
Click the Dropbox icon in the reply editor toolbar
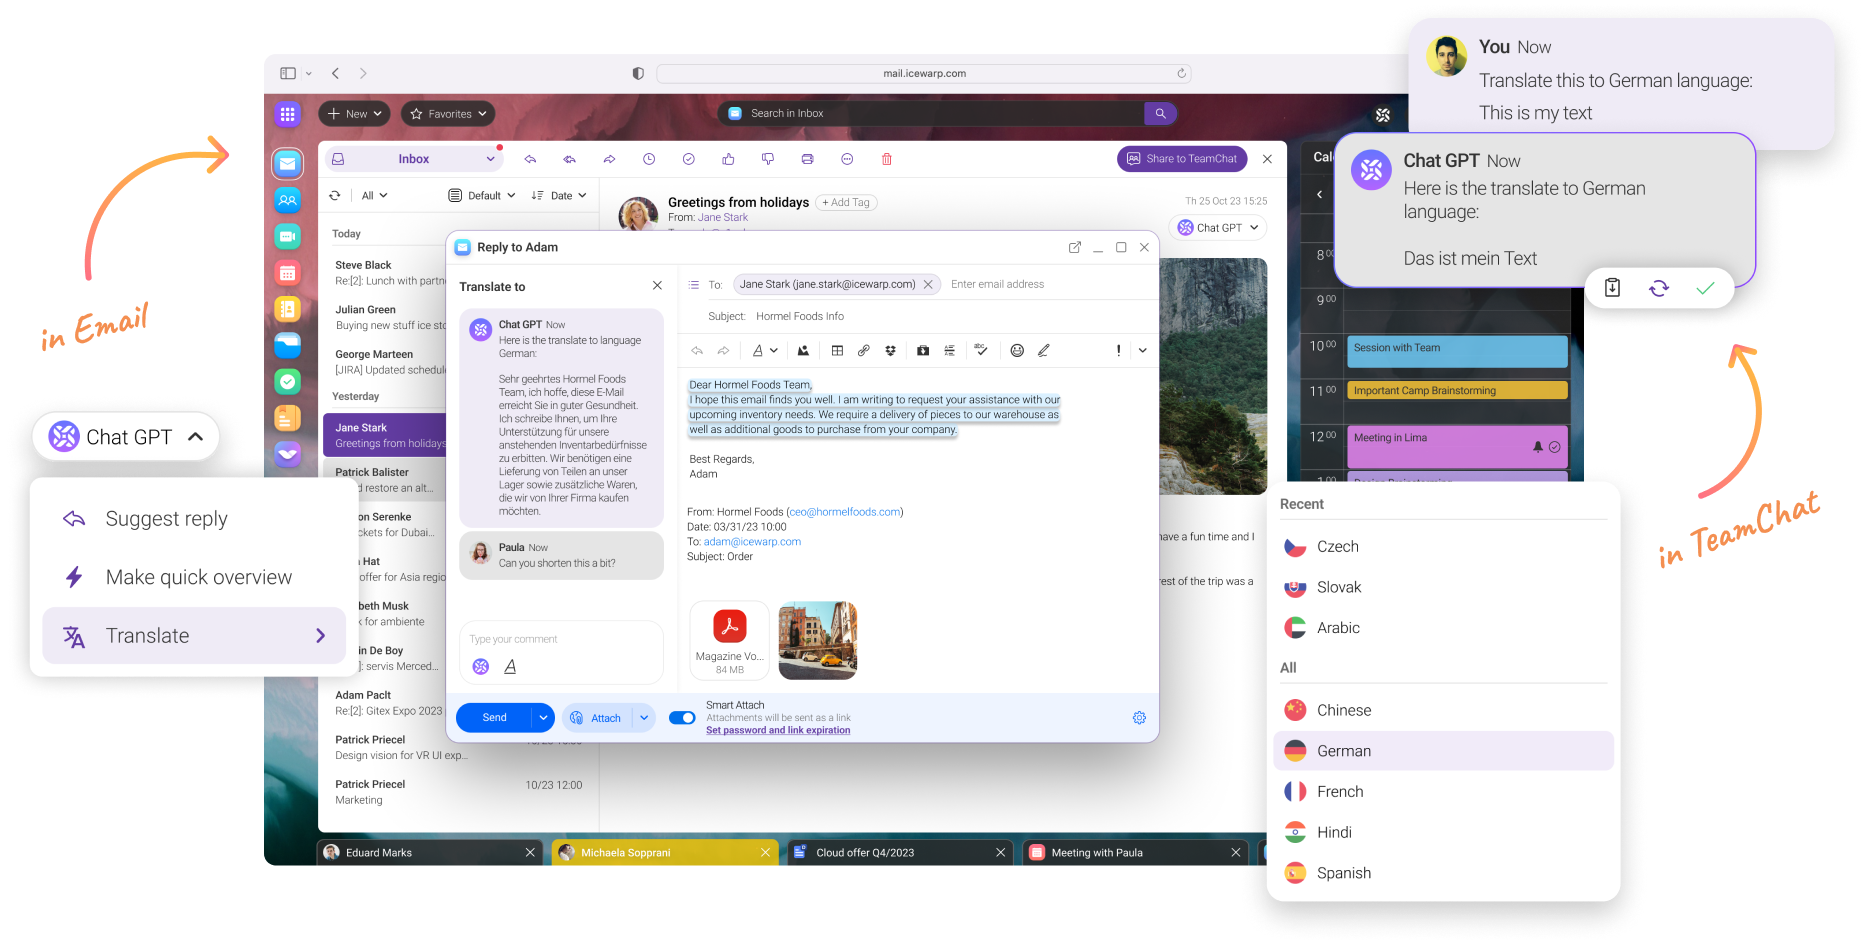click(890, 350)
